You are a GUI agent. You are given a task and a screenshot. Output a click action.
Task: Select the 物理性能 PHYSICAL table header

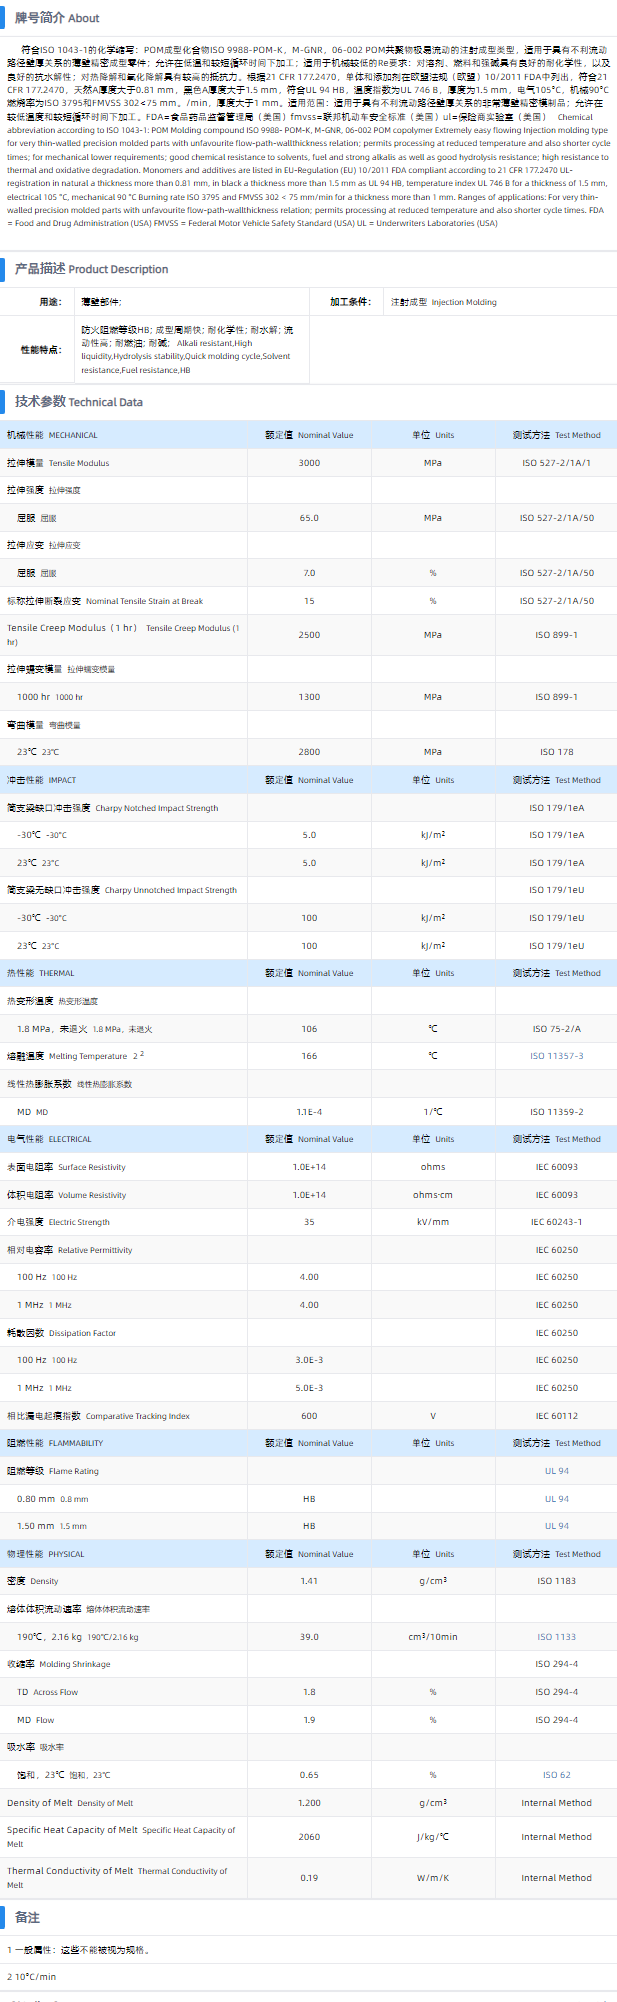46,1554
